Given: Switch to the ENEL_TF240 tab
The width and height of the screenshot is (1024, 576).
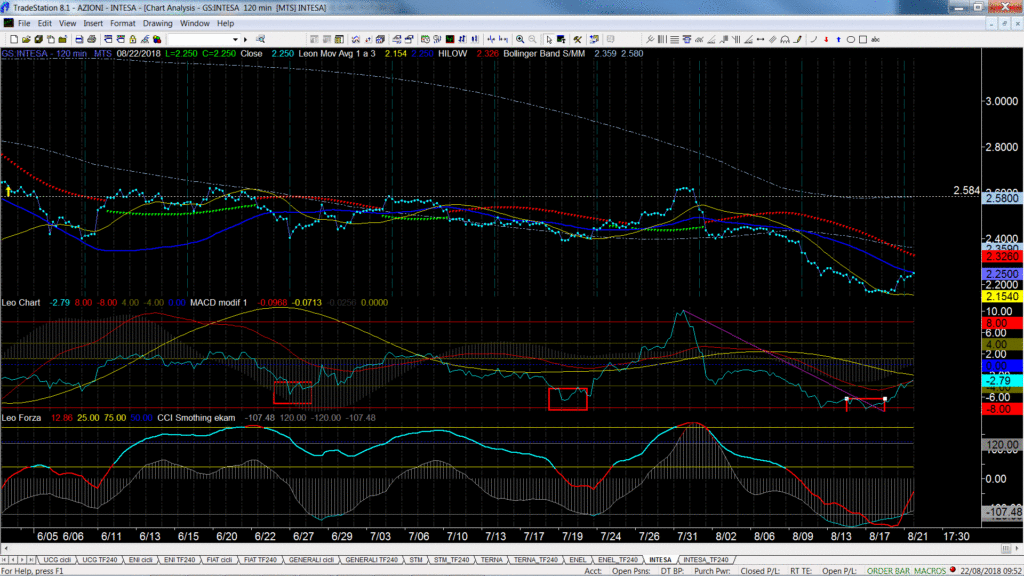Looking at the screenshot, I should [x=618, y=560].
